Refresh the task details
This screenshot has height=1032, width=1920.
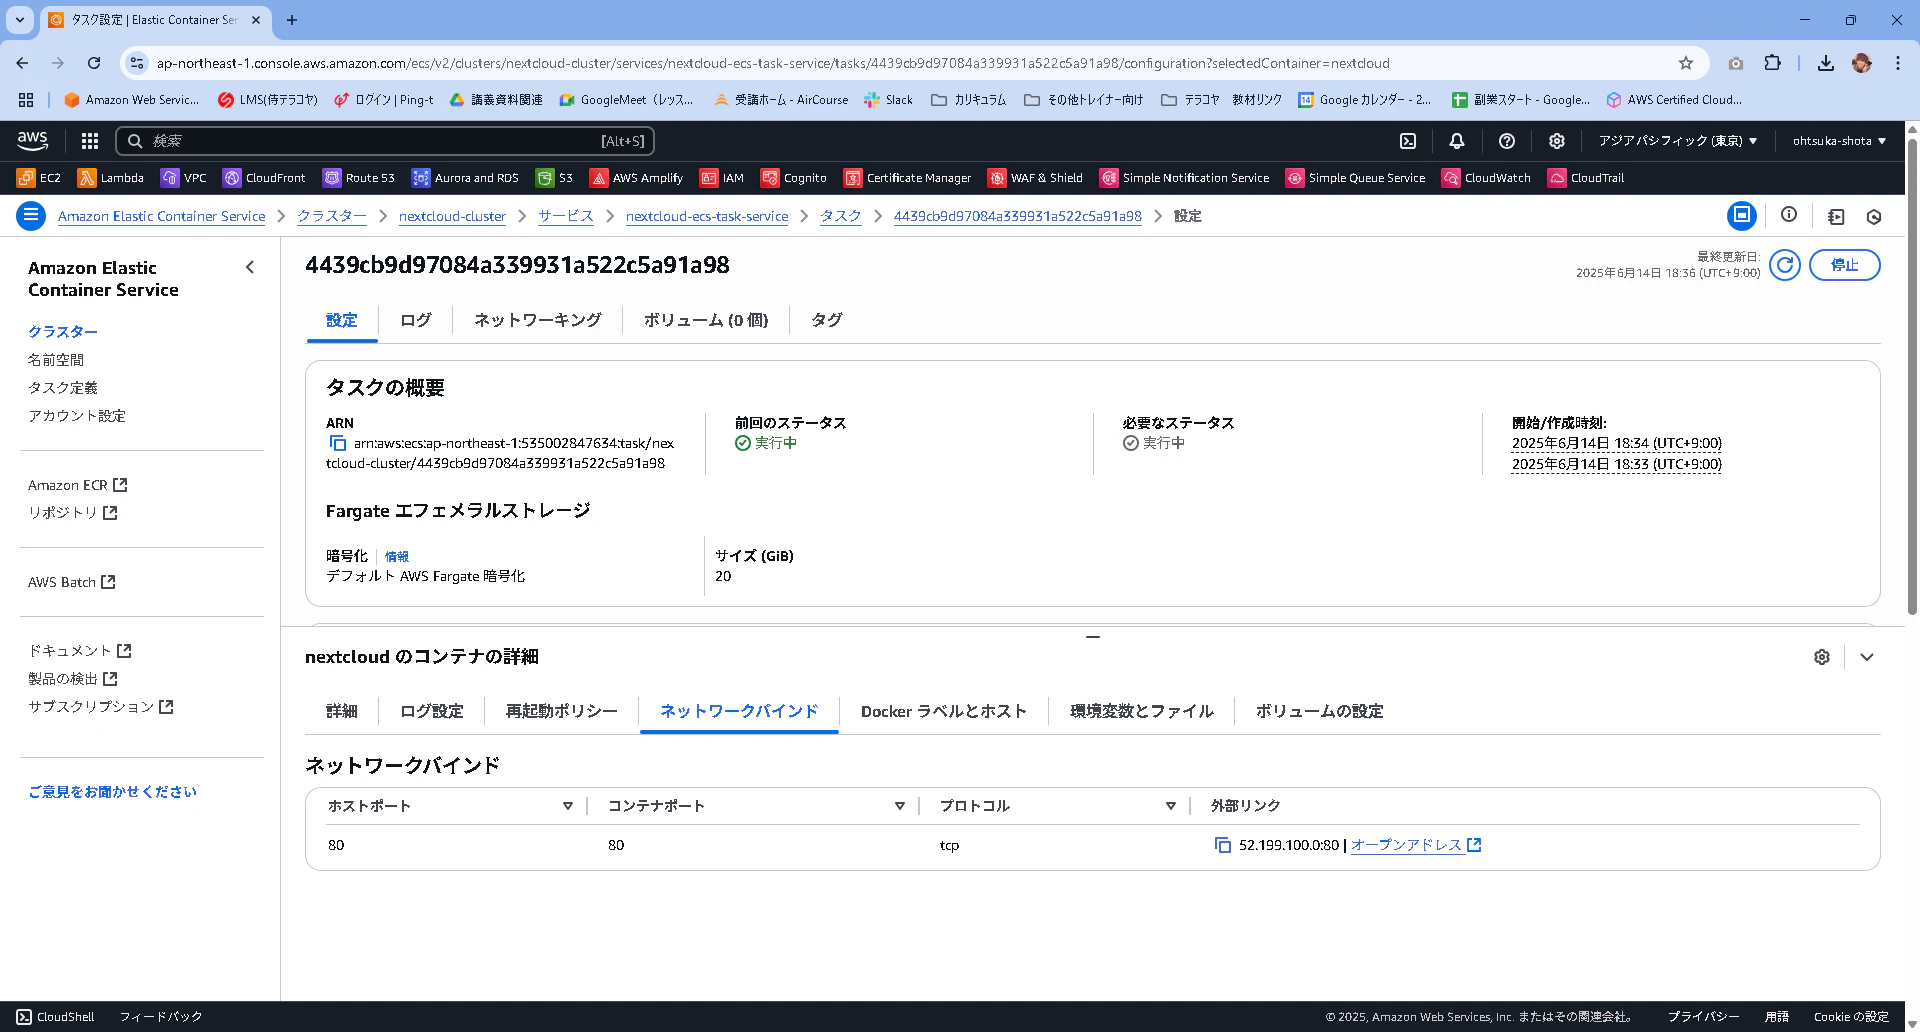[x=1785, y=265]
